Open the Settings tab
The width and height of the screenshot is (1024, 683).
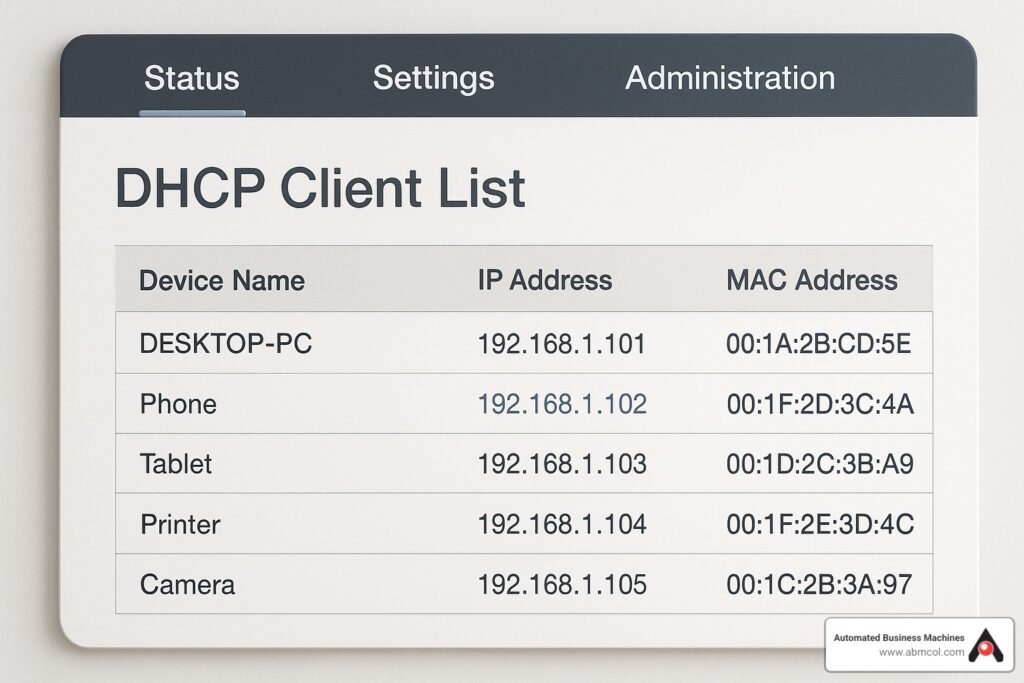coord(433,78)
